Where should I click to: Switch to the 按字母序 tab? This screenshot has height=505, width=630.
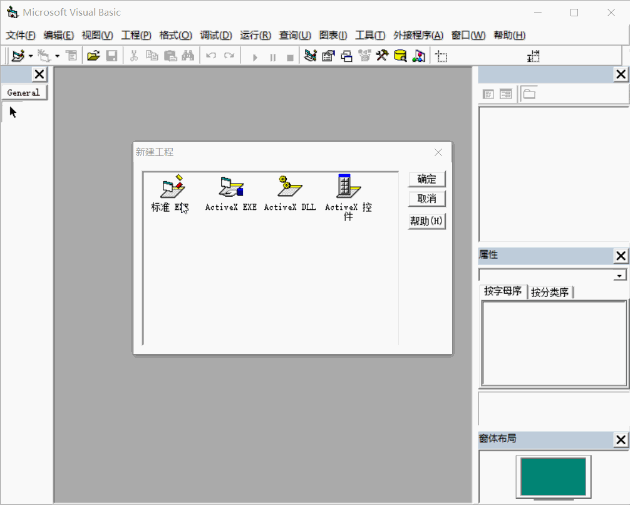coord(503,291)
